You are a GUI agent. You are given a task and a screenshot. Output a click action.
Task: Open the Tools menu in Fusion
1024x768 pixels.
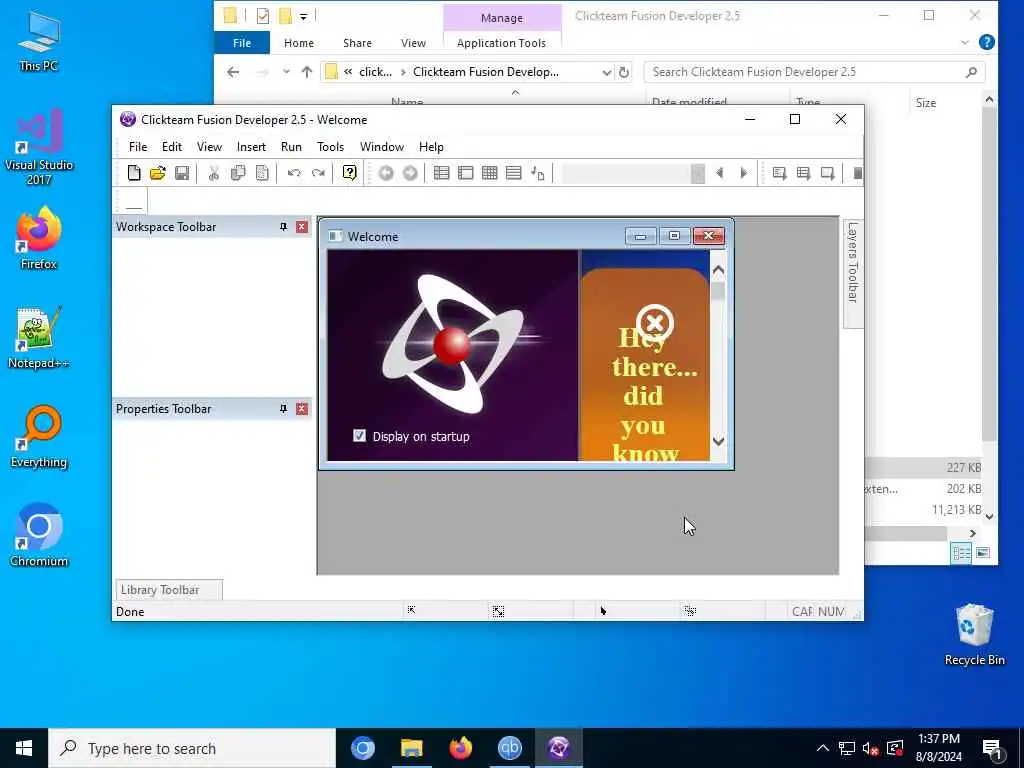tap(330, 147)
